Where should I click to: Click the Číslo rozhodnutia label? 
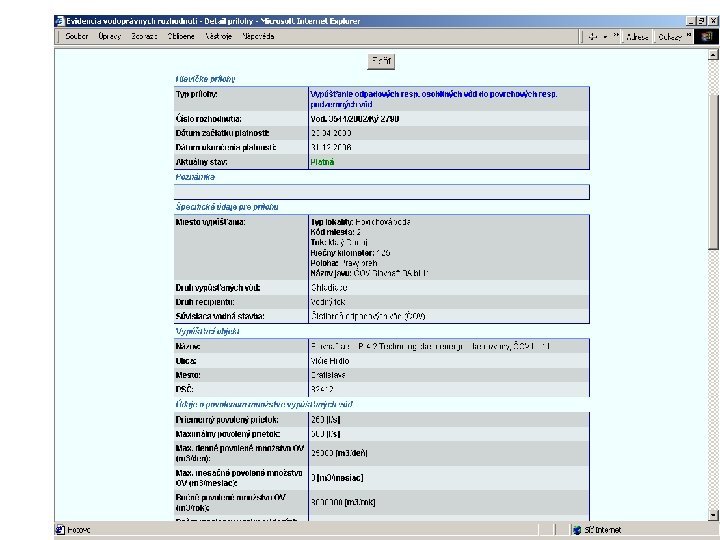tap(208, 119)
